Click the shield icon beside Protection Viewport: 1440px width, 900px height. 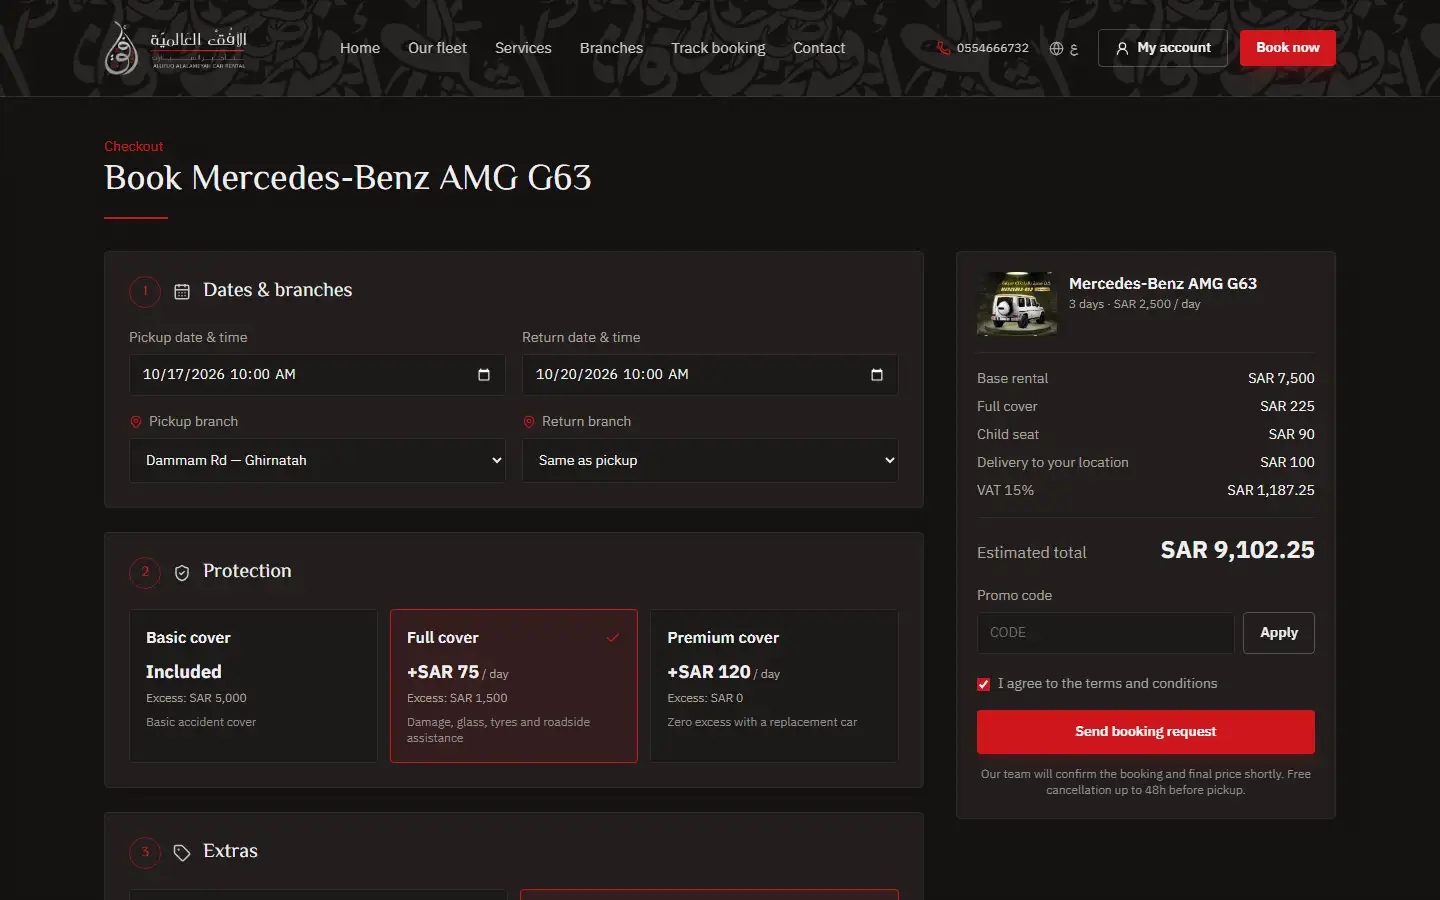182,572
